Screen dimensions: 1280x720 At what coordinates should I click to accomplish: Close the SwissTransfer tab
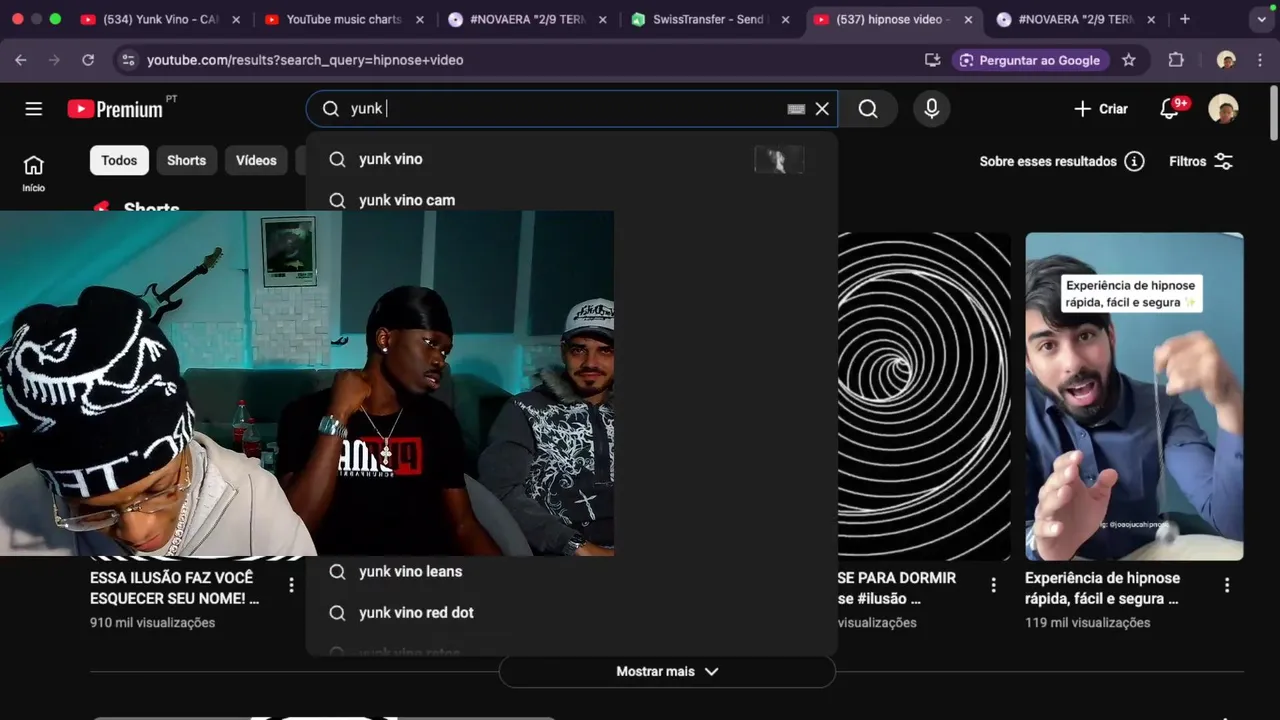click(x=785, y=19)
